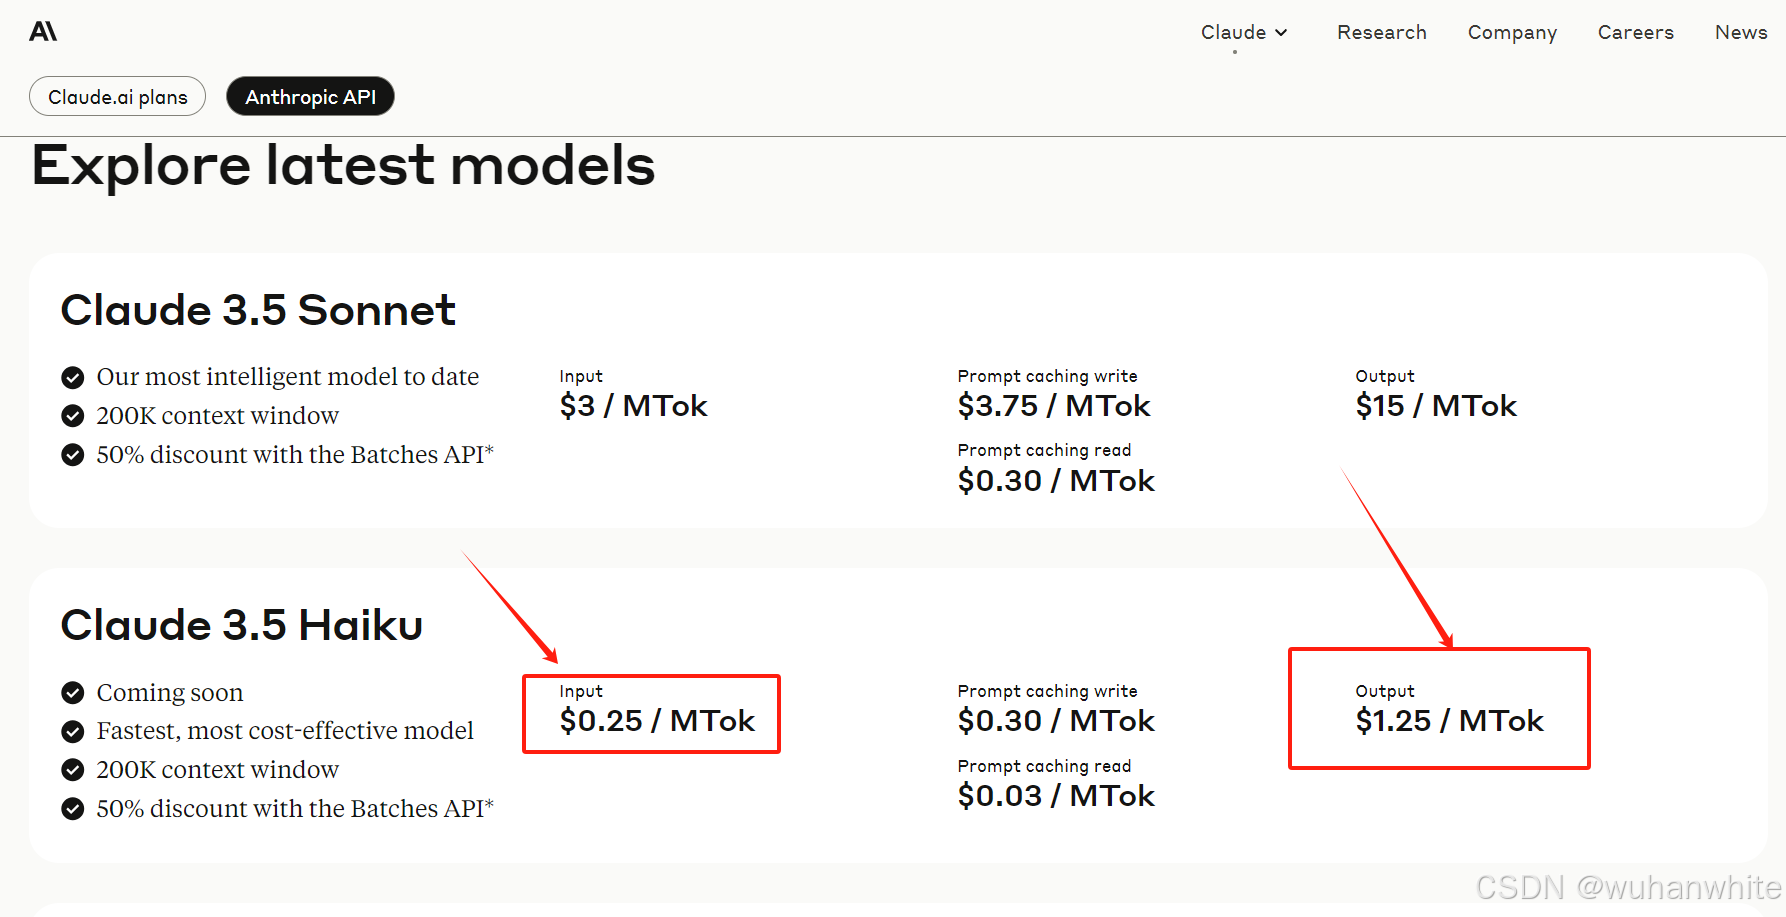This screenshot has height=917, width=1786.
Task: Click Sonnet output price $15 / MTok
Action: tap(1436, 405)
